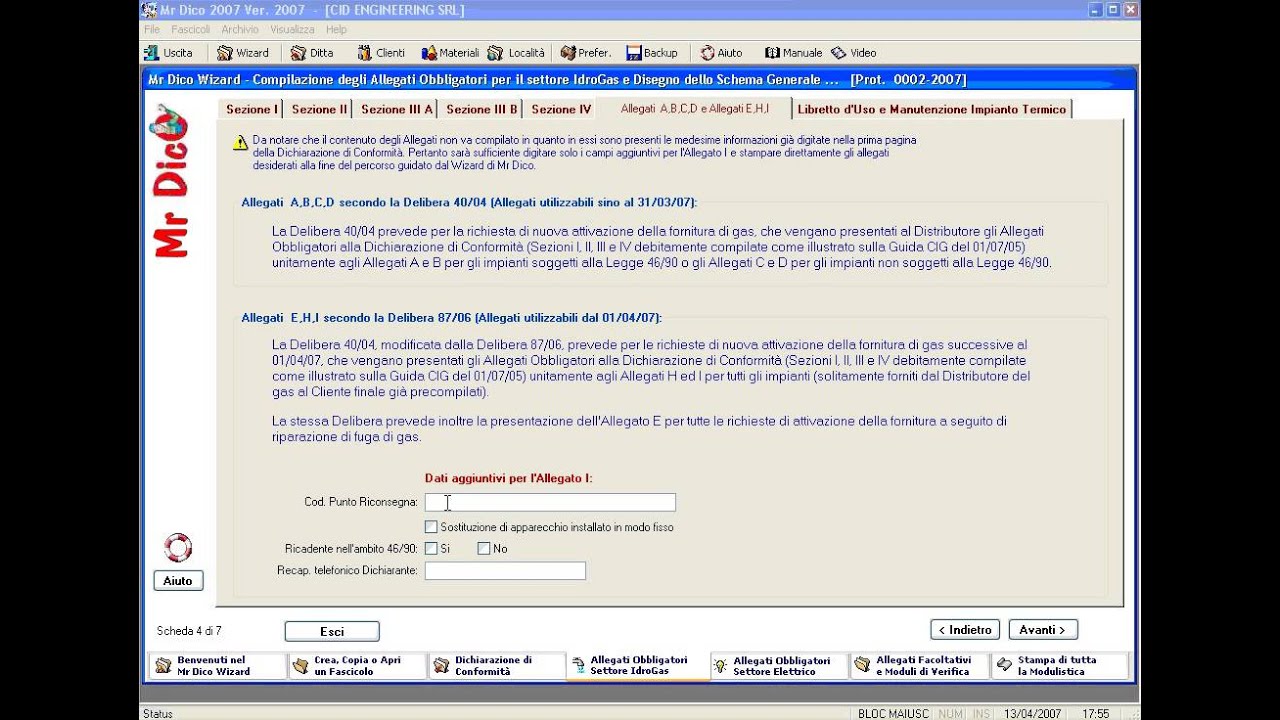This screenshot has height=720, width=1280.
Task: Open the Ditta toolbar icon
Action: pyautogui.click(x=298, y=53)
